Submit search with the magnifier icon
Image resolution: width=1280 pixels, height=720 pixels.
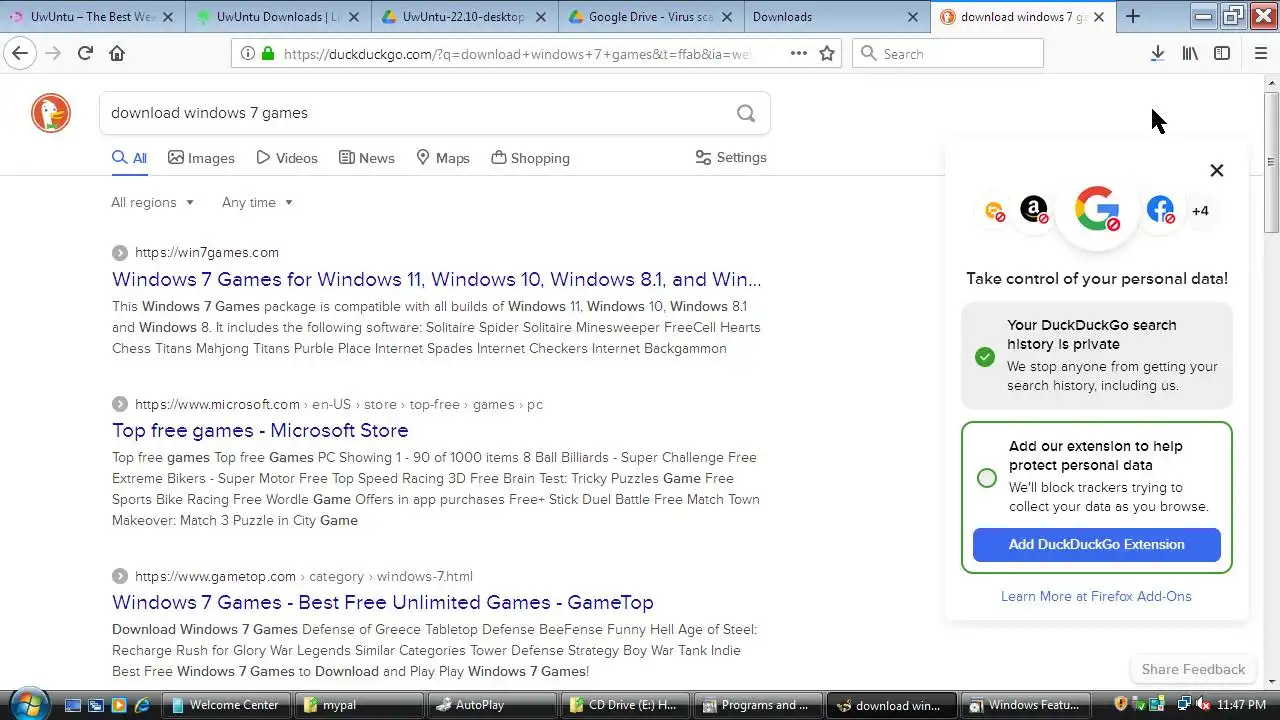[746, 113]
